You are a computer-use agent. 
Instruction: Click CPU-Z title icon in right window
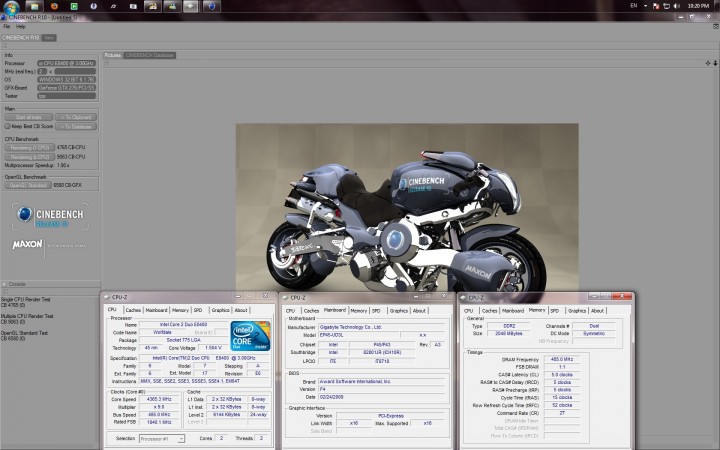(x=463, y=298)
